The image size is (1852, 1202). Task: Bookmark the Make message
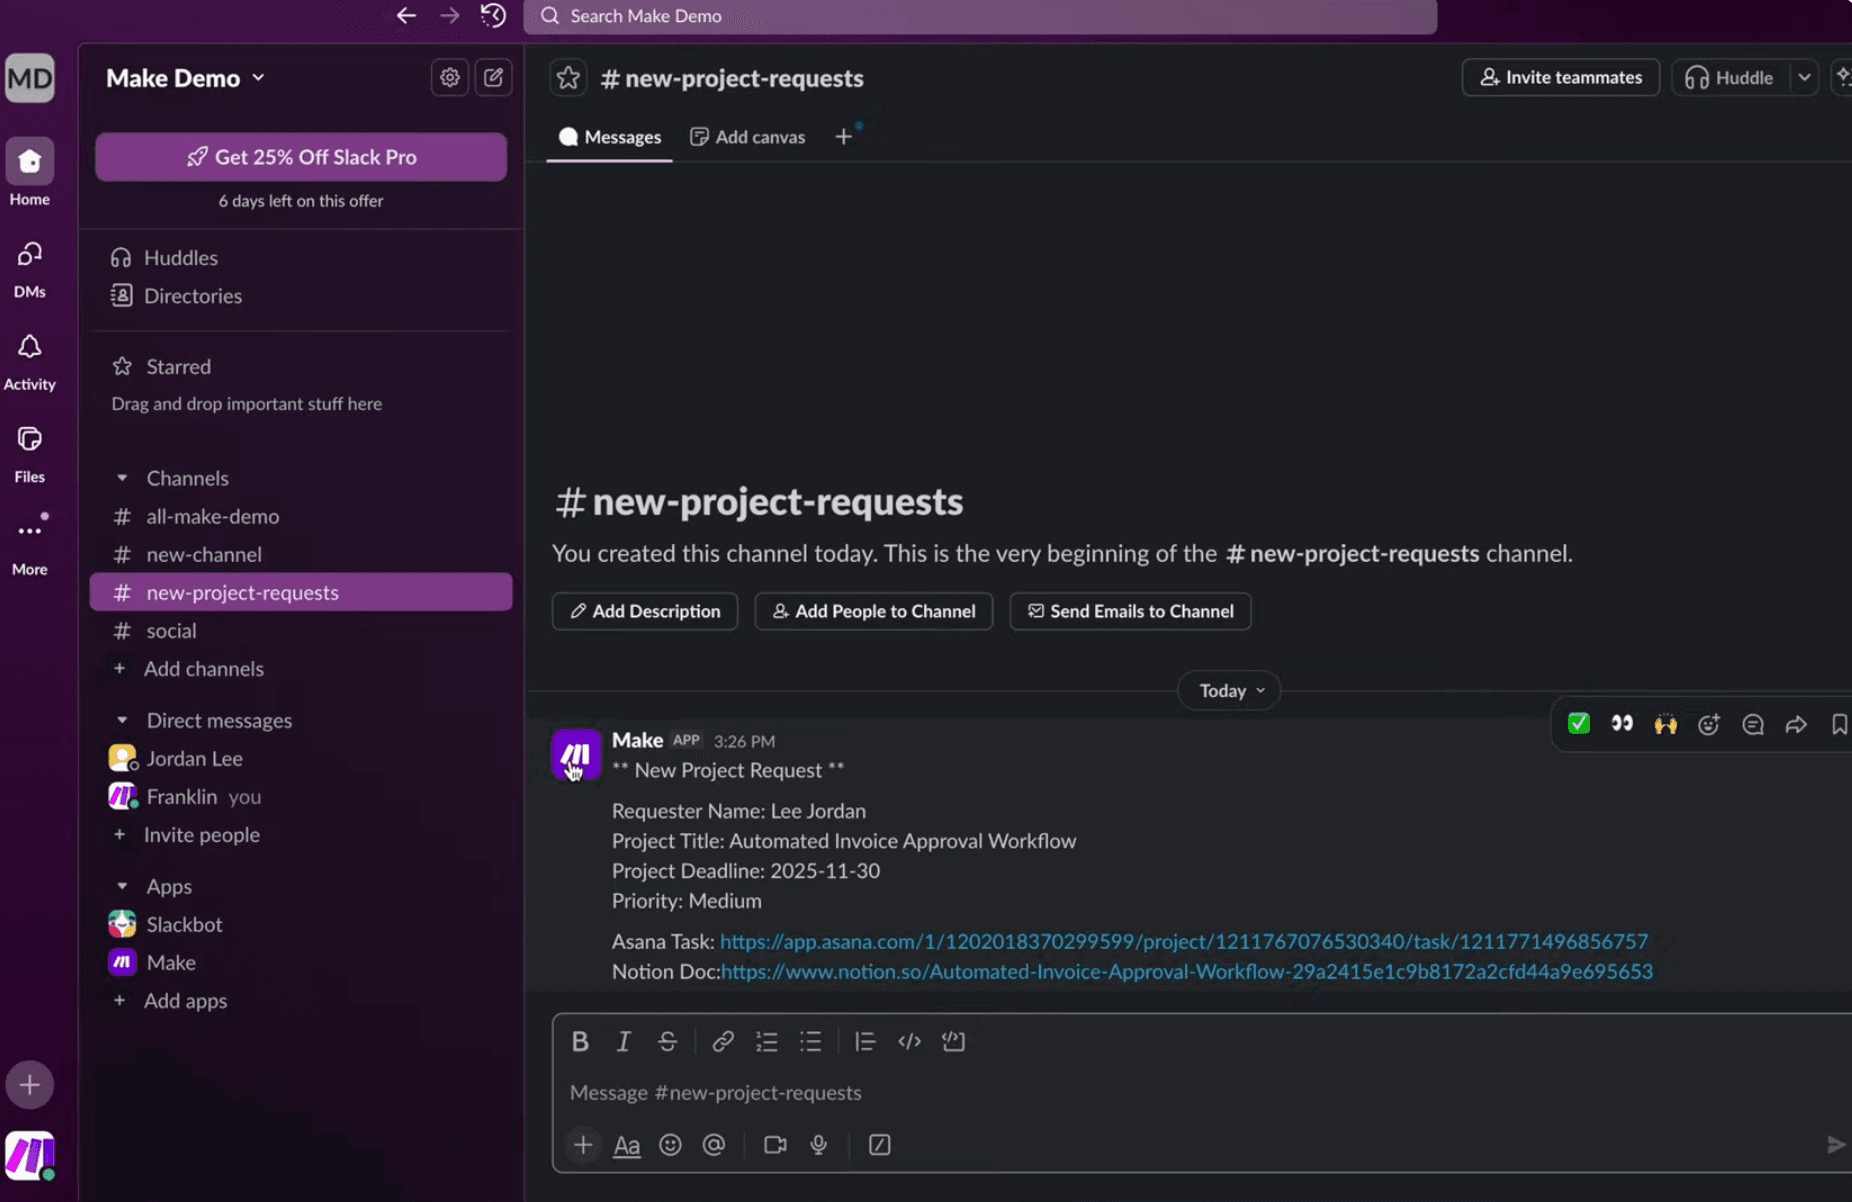coord(1838,724)
